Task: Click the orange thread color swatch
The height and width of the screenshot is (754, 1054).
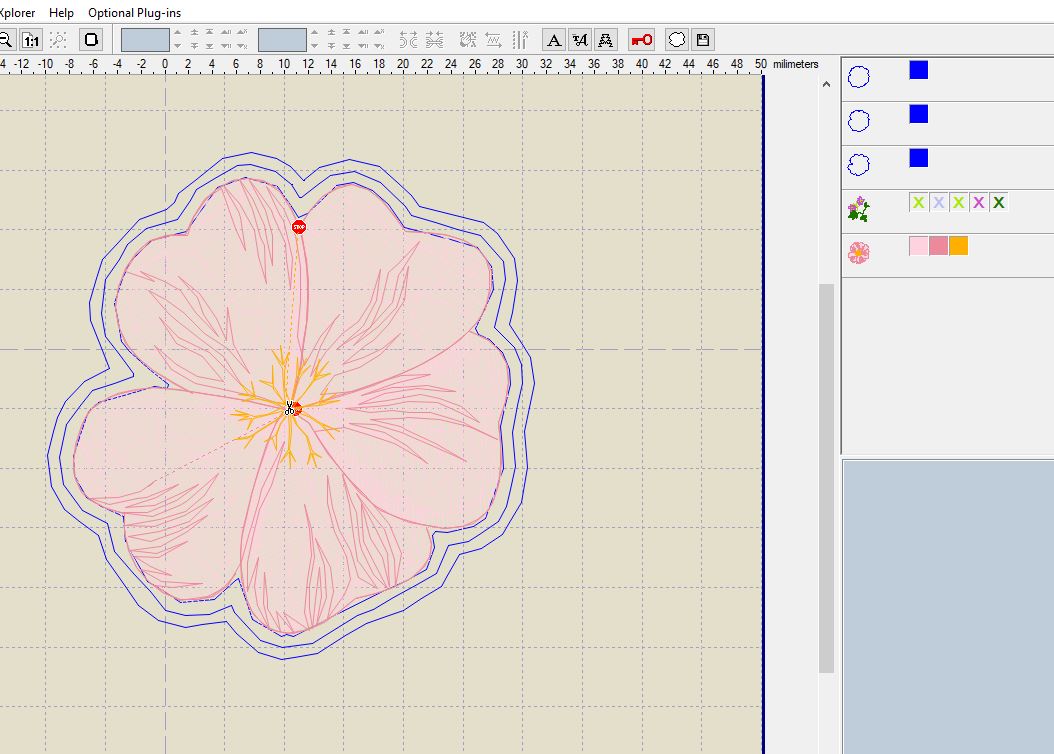Action: coord(958,246)
